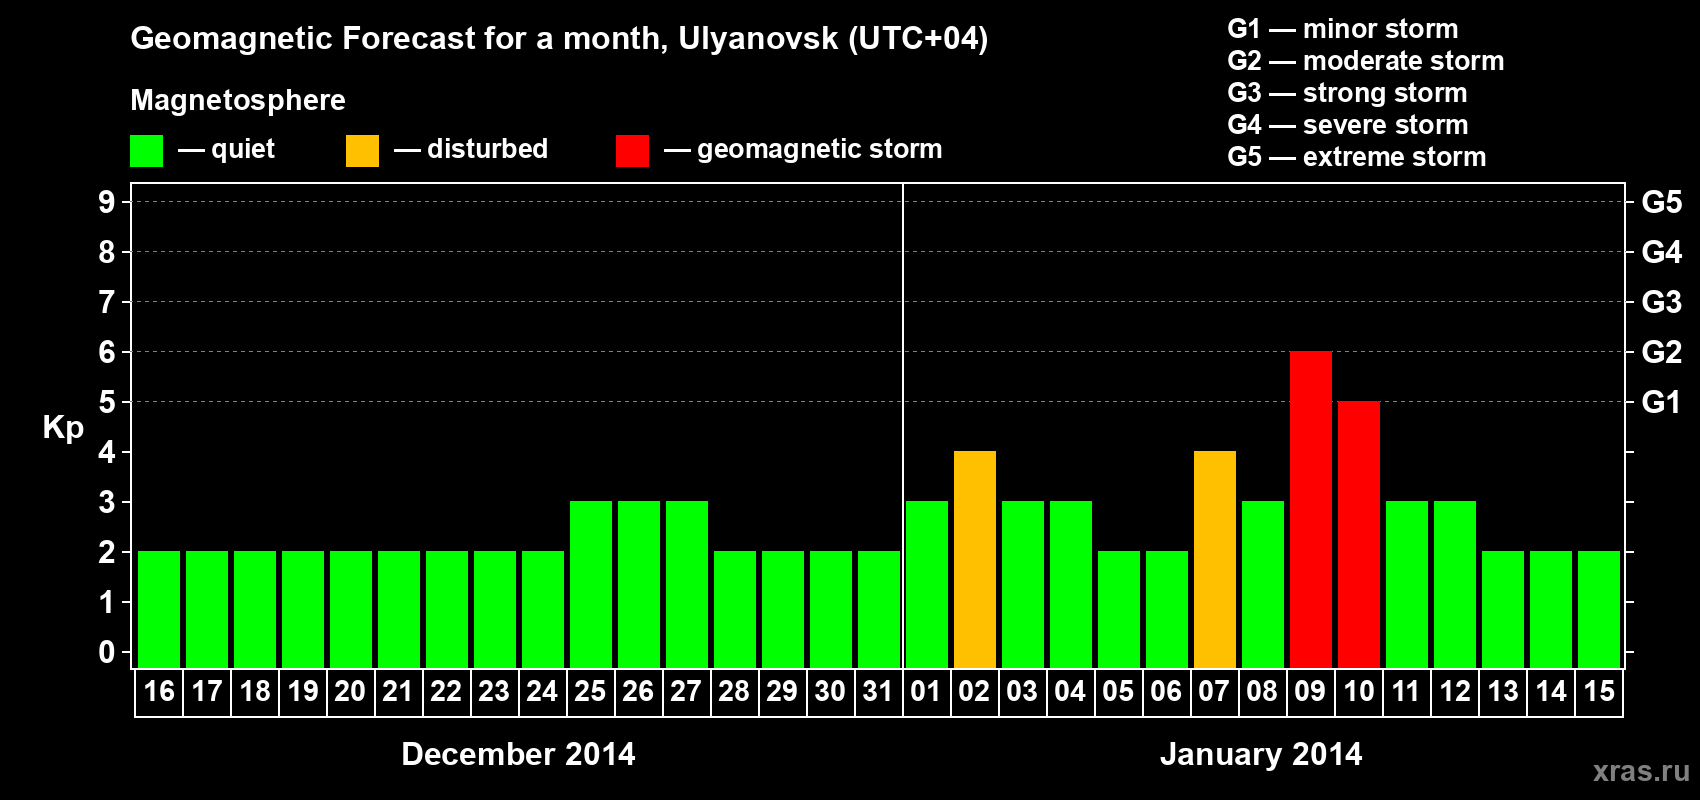Click the '— quiet' legend text
The width and height of the screenshot is (1700, 800).
pos(226,150)
